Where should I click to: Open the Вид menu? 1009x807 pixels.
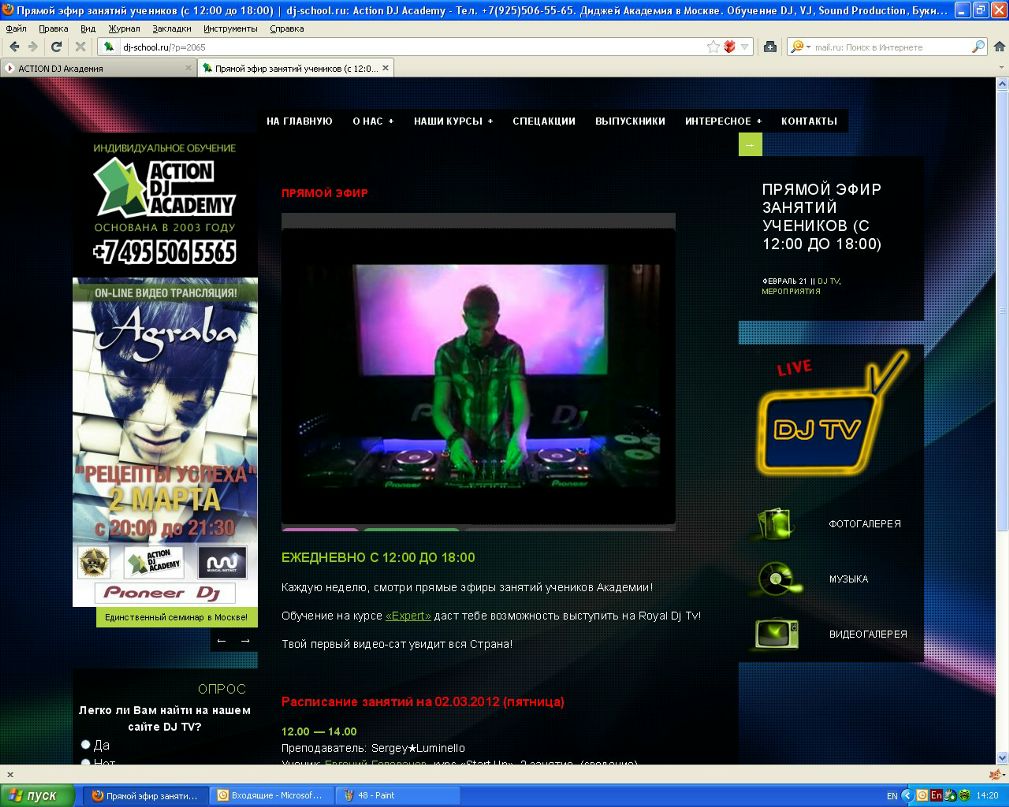[x=88, y=28]
